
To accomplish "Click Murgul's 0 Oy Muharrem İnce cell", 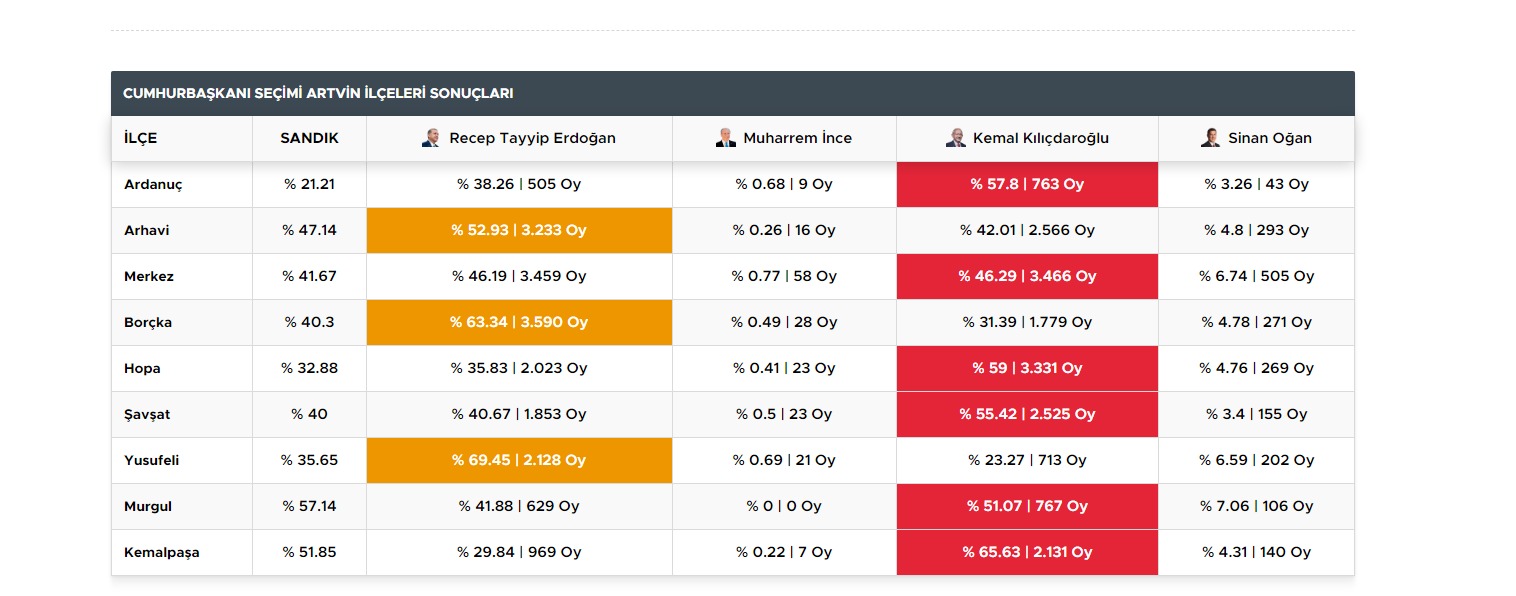I will [783, 506].
